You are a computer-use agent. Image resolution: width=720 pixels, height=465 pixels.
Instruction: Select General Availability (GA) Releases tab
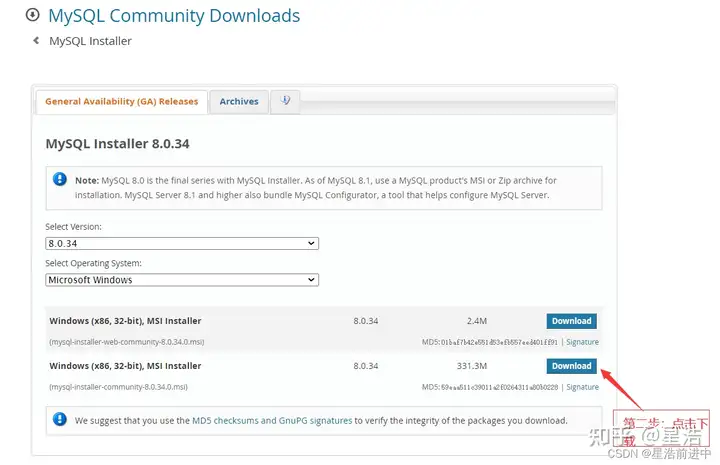122,102
